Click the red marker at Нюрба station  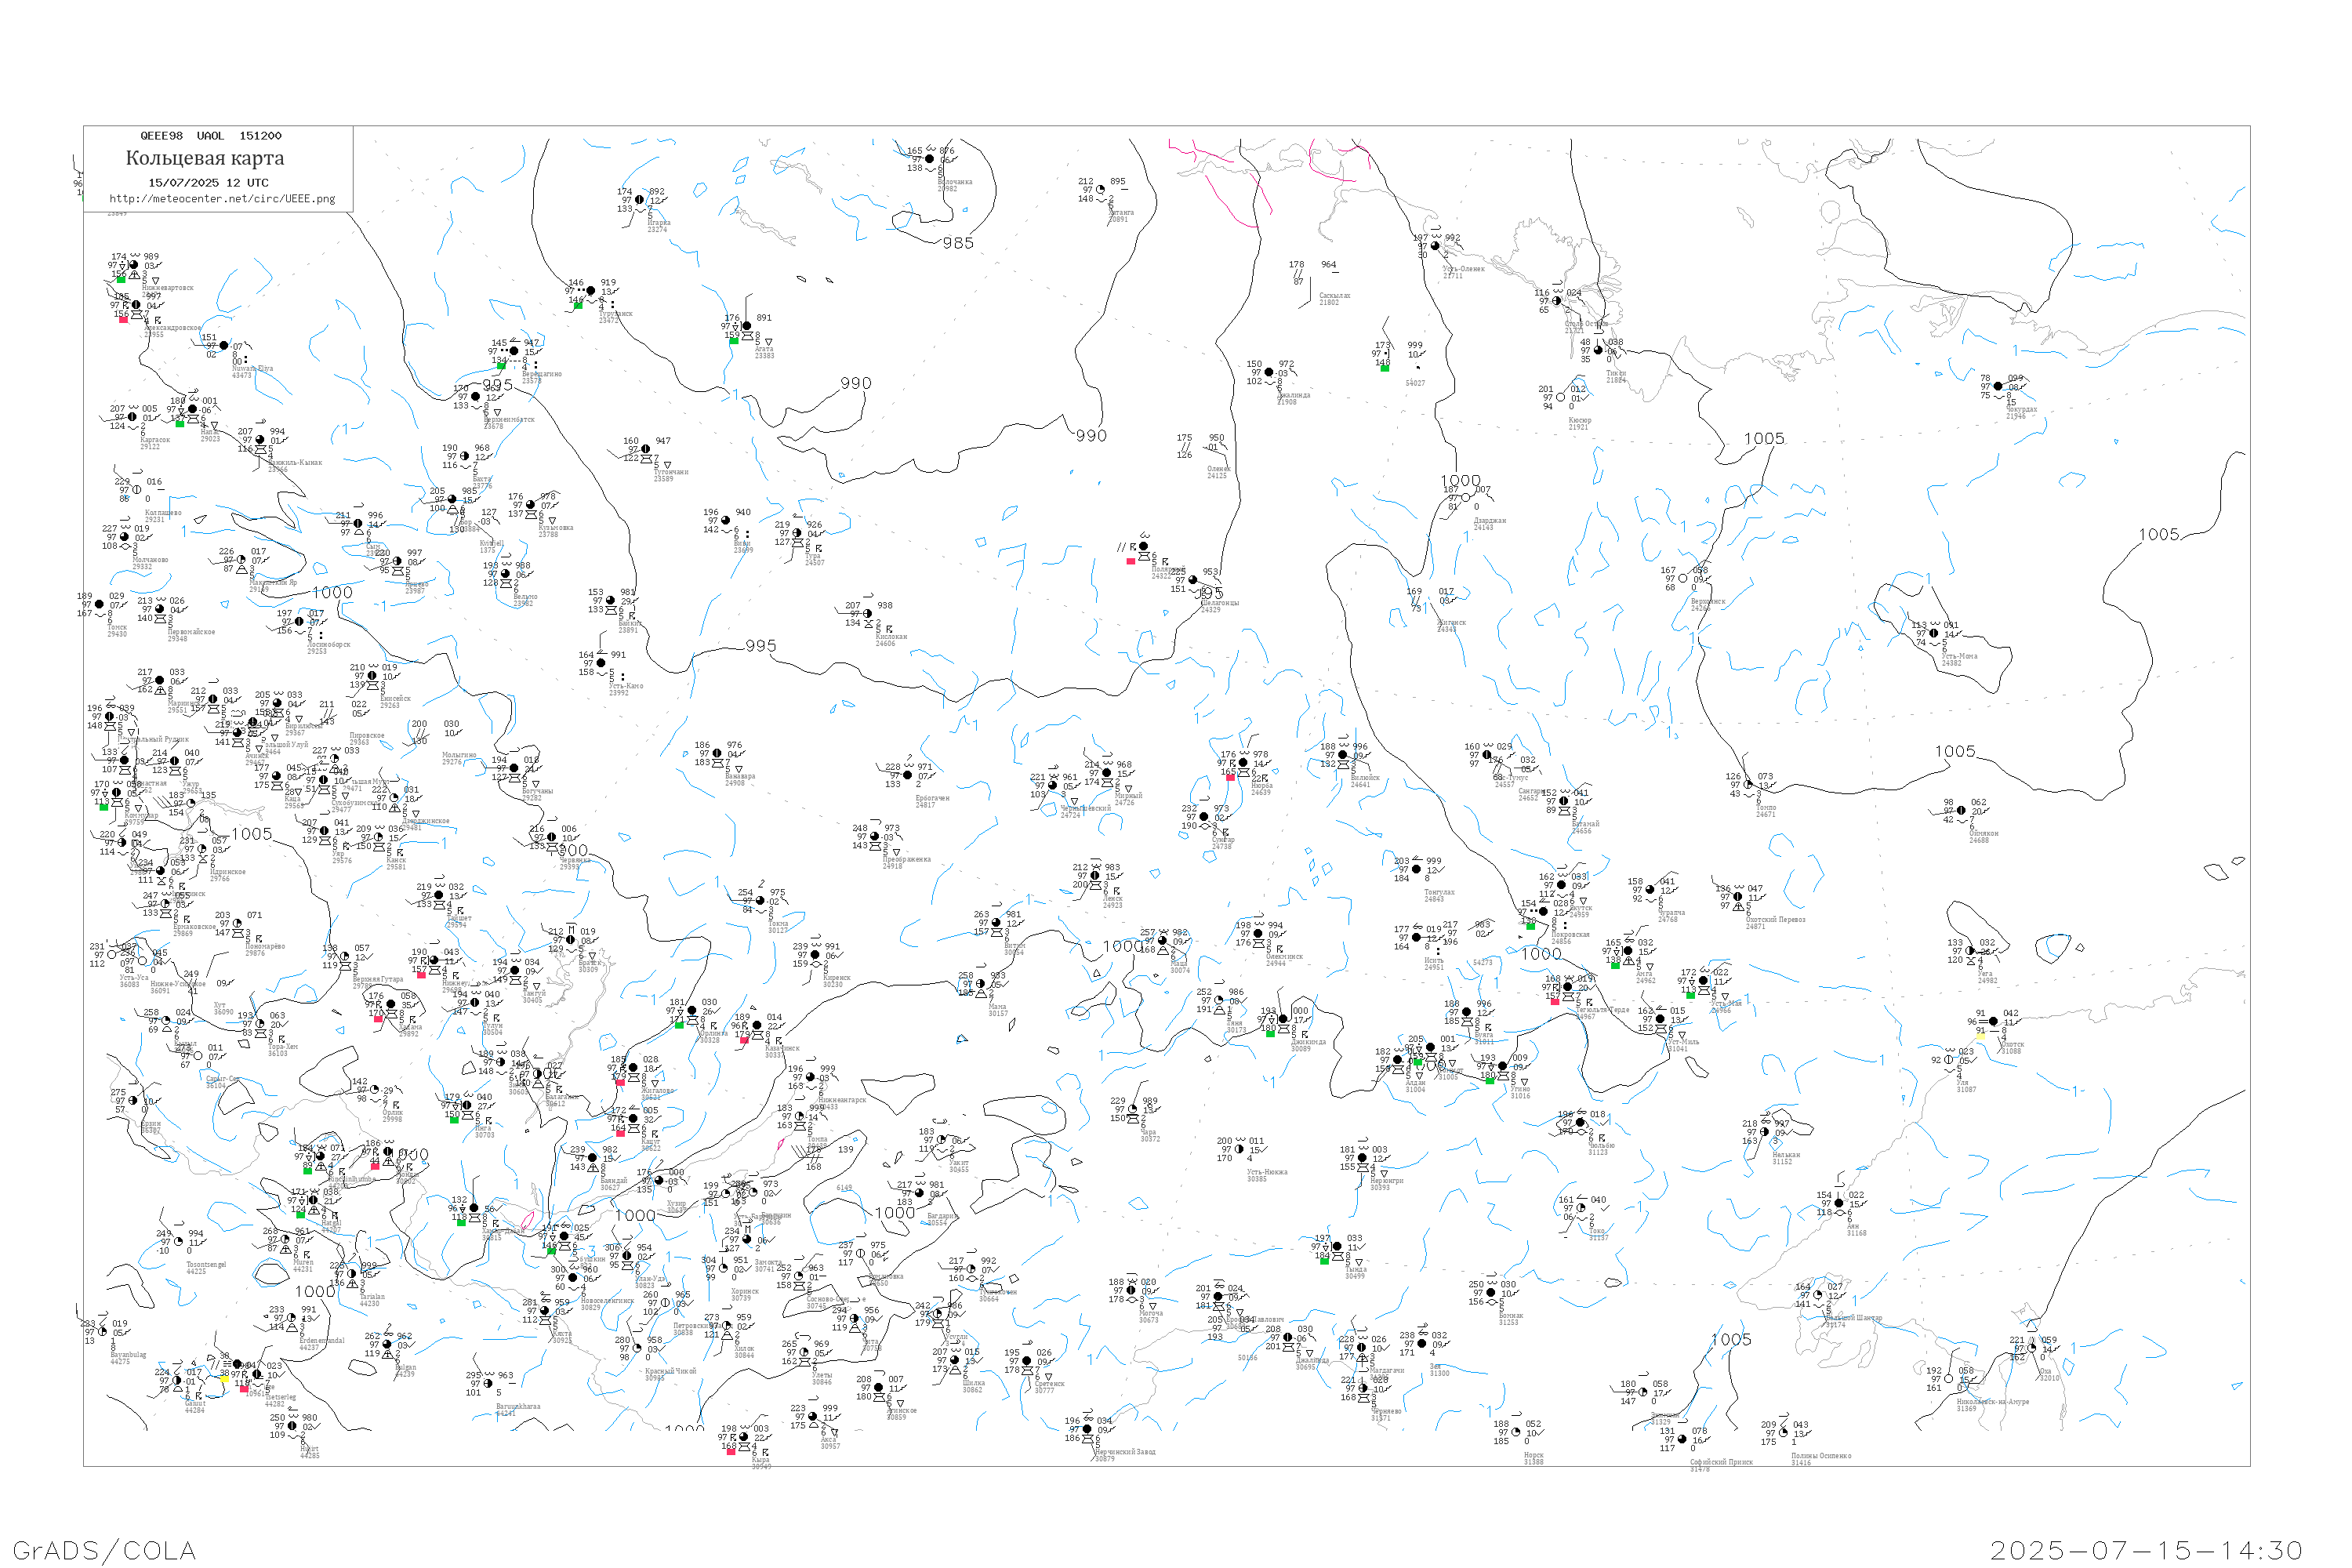pos(1231,776)
